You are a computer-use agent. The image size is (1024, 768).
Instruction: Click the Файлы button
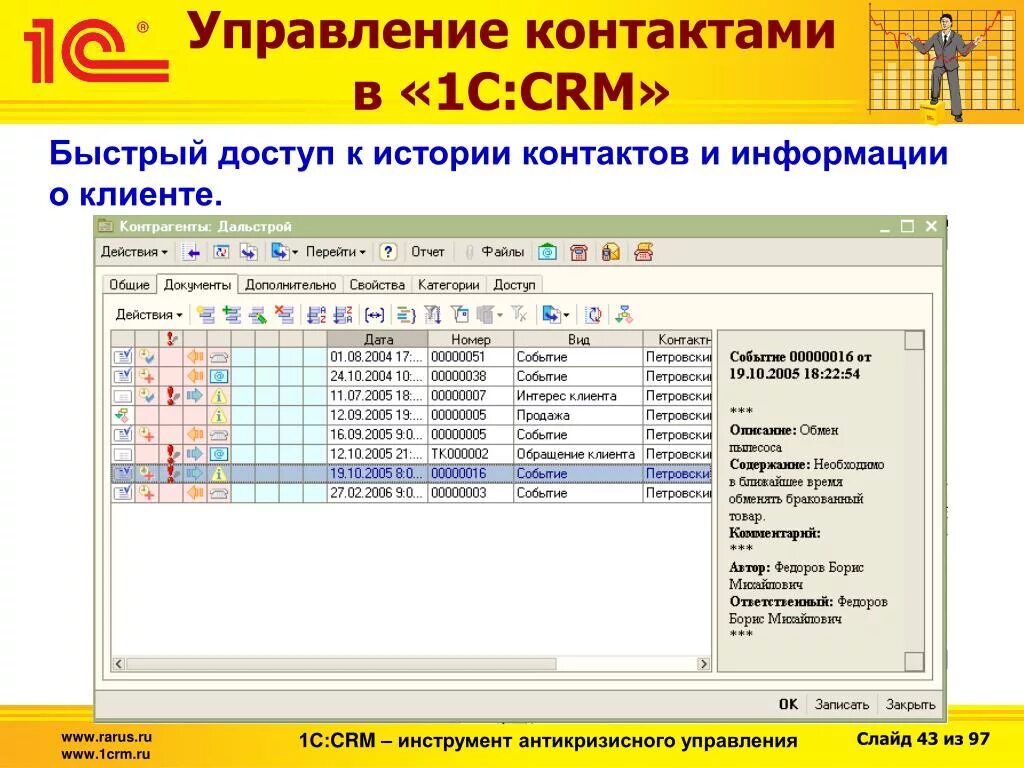pyautogui.click(x=502, y=252)
